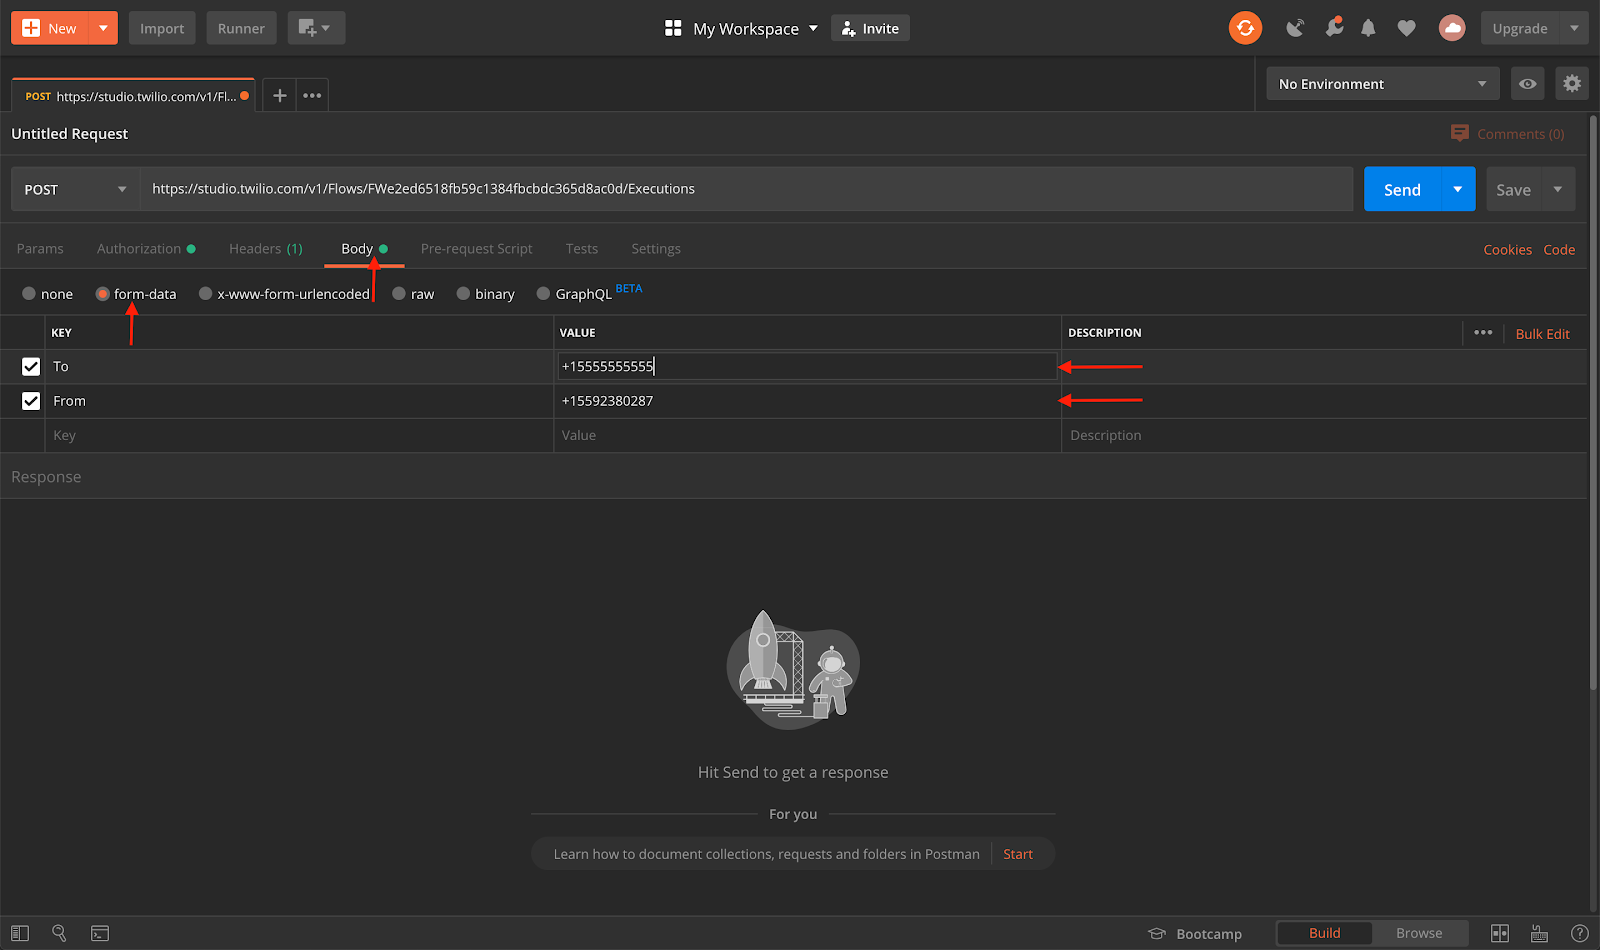Switch to the Params tab

[40, 249]
